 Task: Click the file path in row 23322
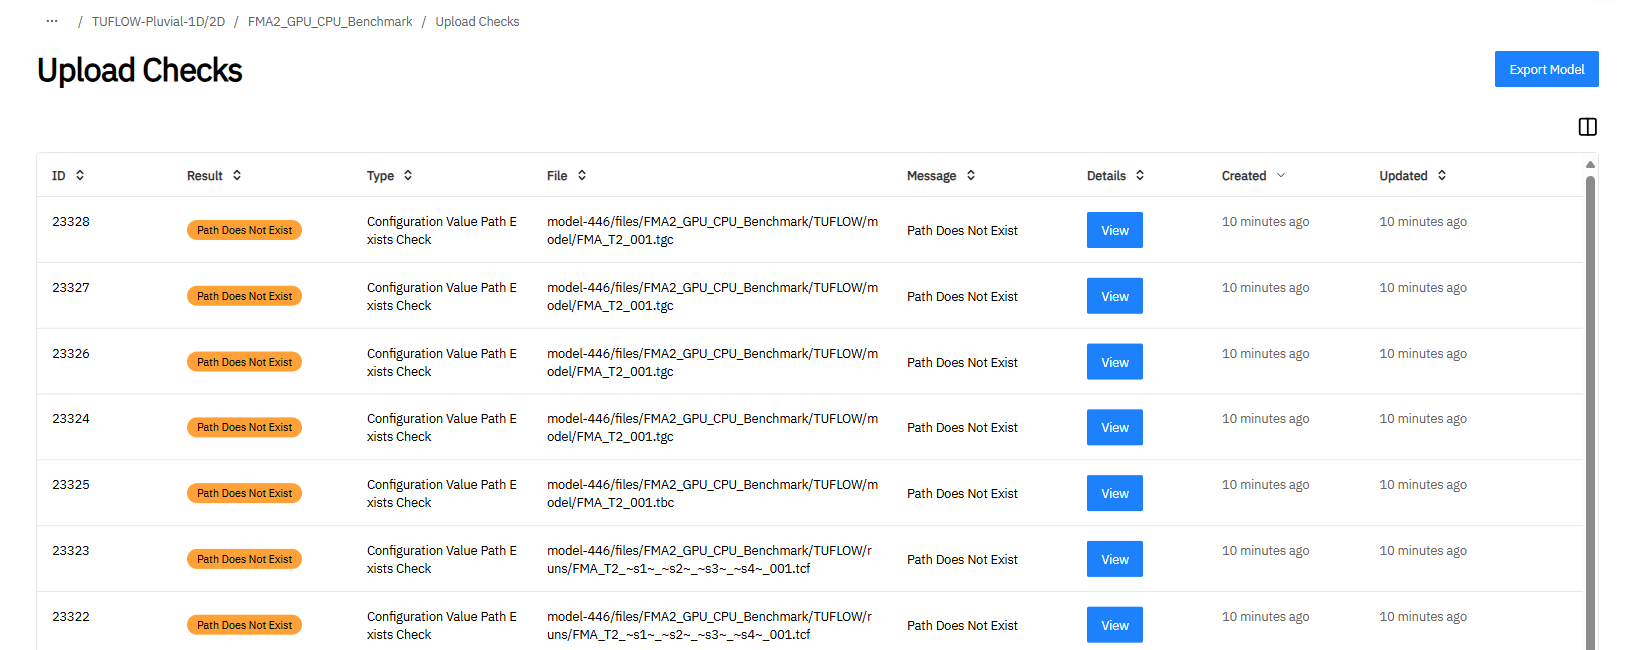tap(709, 626)
